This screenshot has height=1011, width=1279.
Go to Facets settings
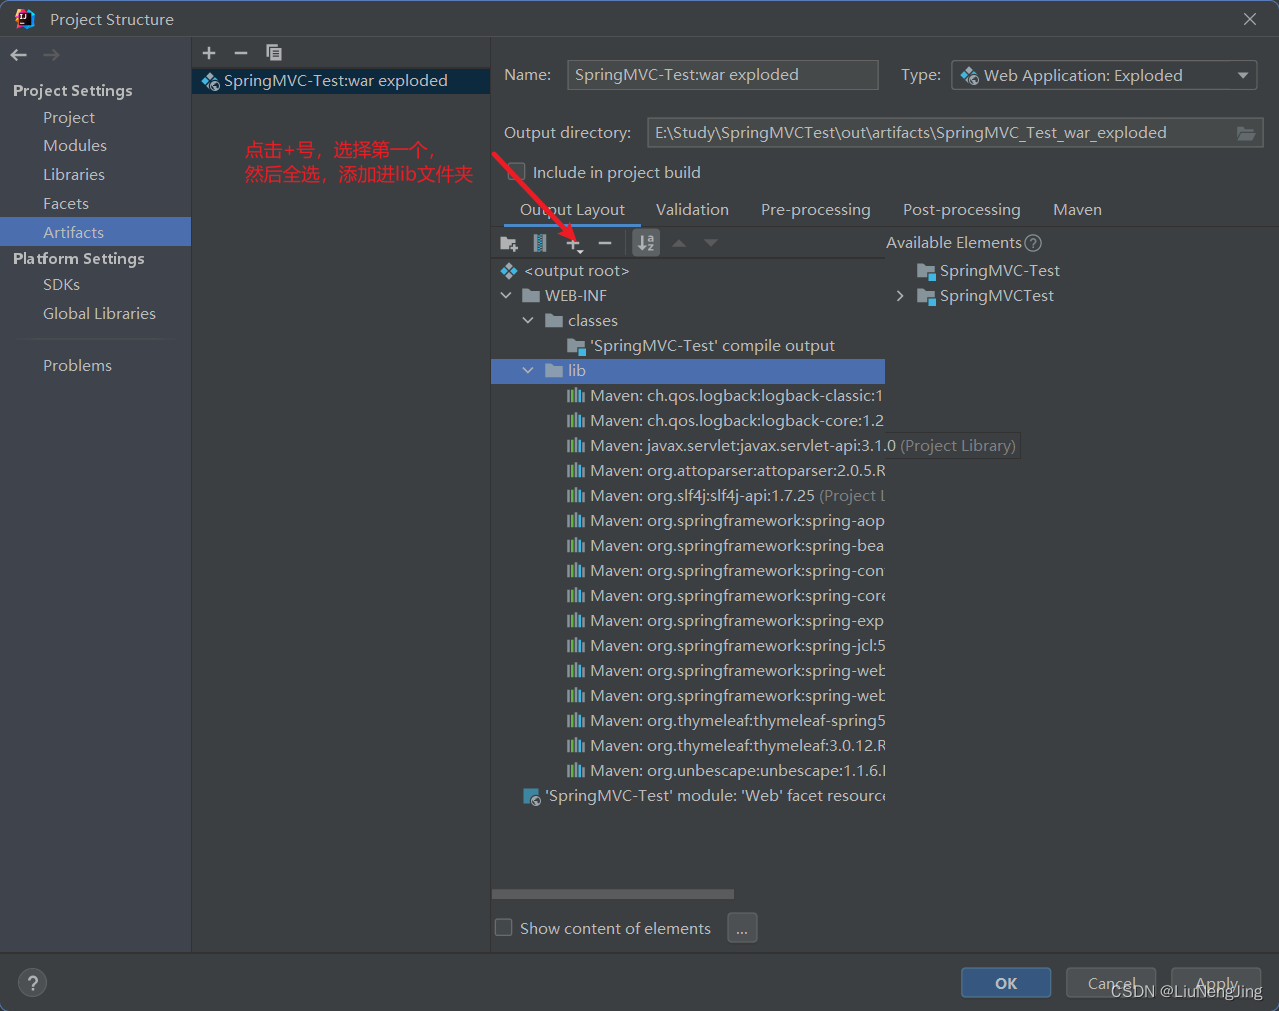[66, 204]
